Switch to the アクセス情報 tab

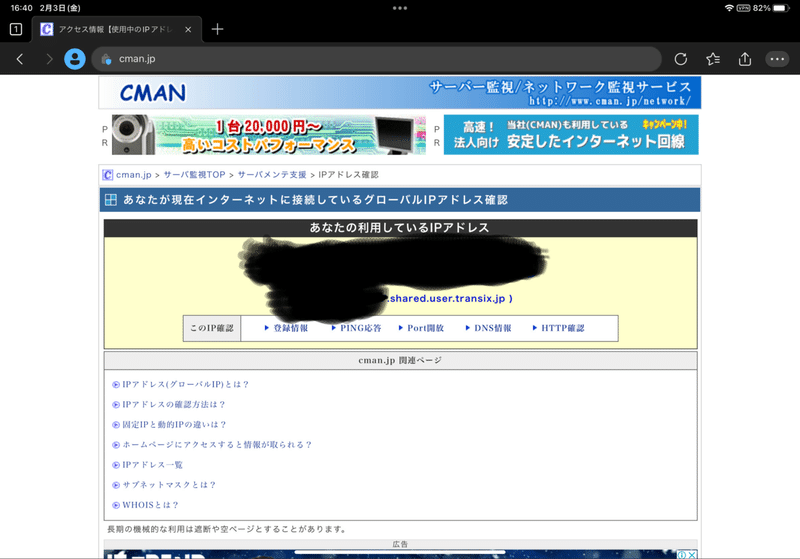point(117,30)
